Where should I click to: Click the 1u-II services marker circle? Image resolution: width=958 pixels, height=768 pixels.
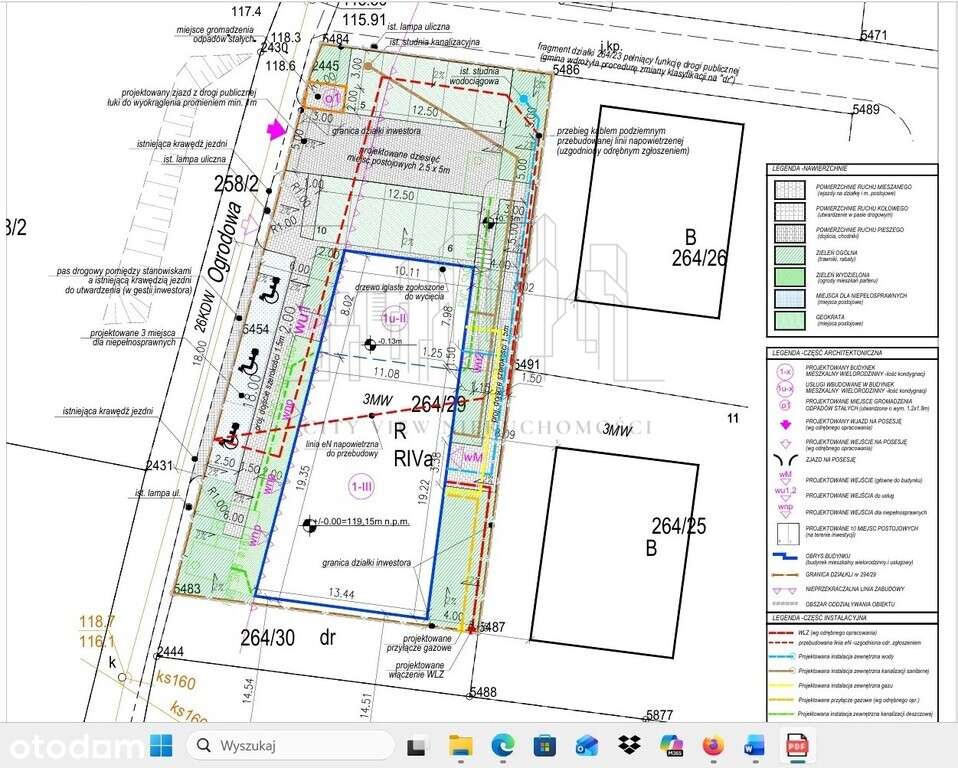point(394,318)
